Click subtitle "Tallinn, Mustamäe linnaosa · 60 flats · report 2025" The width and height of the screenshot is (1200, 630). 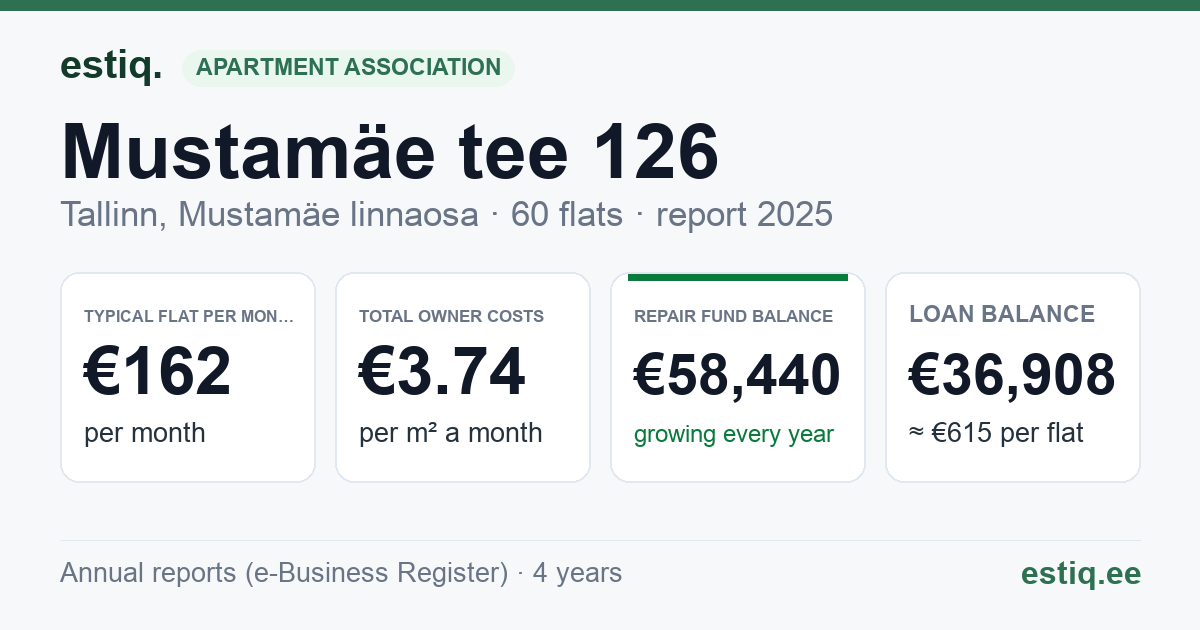[x=446, y=214]
